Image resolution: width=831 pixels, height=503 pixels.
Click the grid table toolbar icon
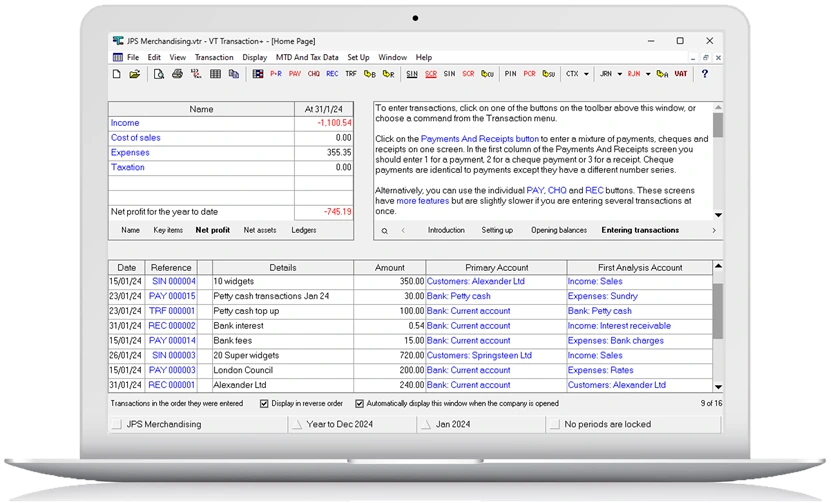tap(215, 74)
